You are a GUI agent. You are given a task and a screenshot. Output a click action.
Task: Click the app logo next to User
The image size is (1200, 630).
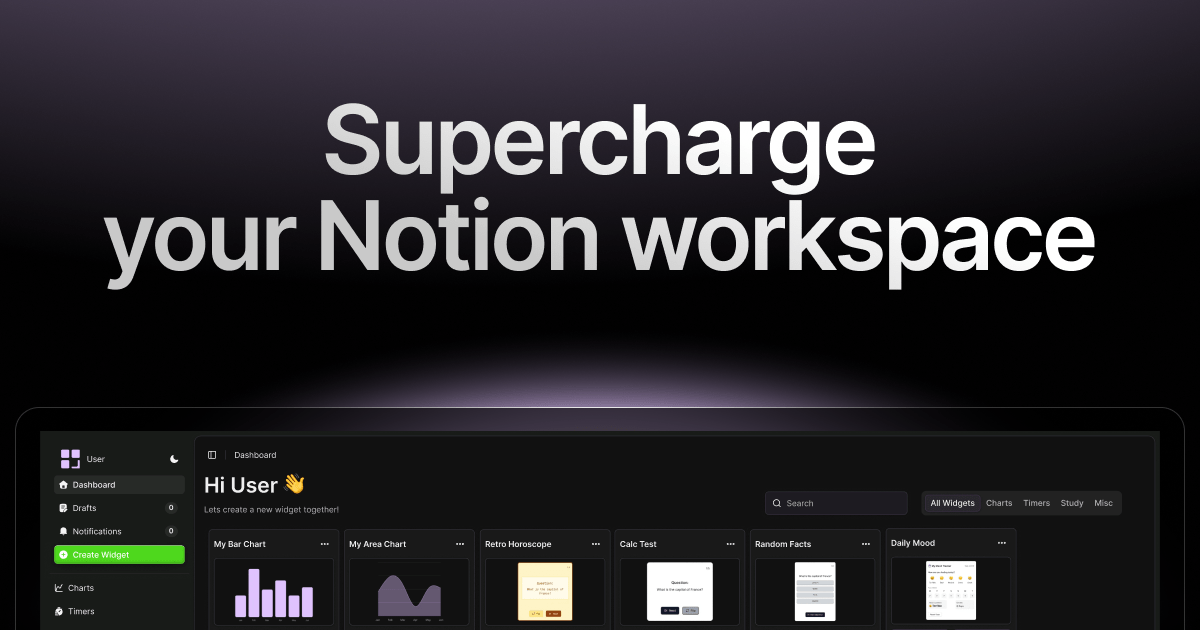coord(70,459)
